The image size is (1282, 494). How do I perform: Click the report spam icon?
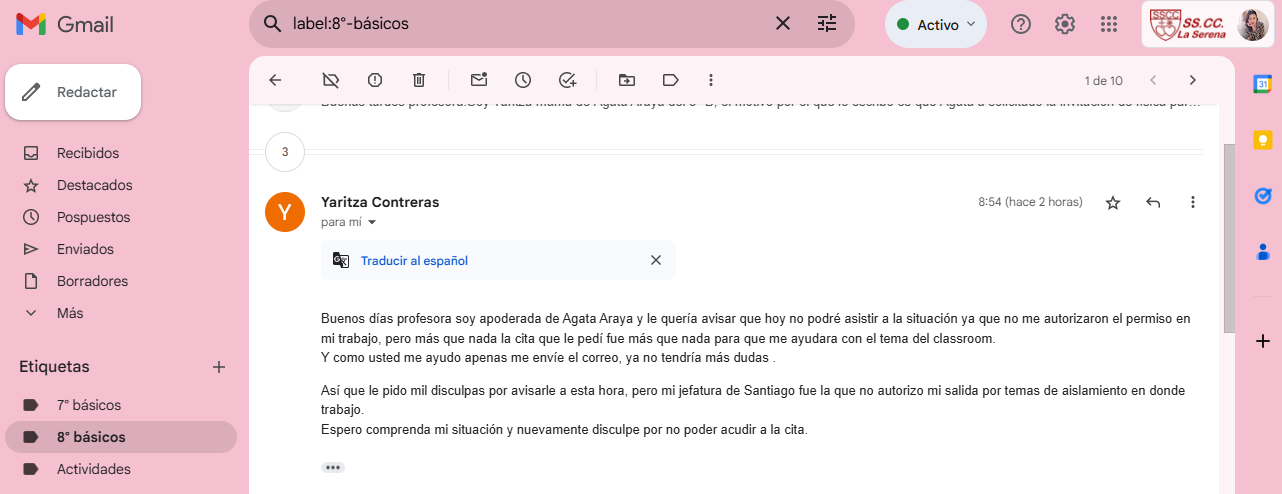(375, 80)
